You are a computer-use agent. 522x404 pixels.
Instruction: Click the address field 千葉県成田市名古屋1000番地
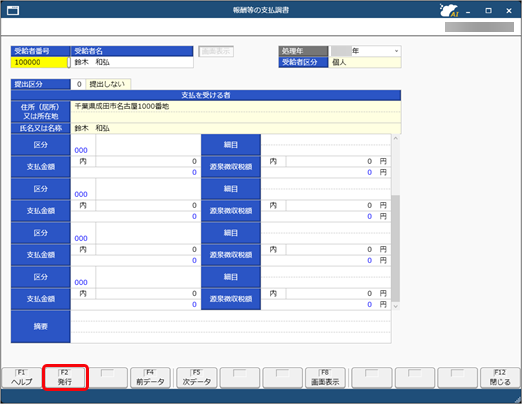click(x=236, y=106)
